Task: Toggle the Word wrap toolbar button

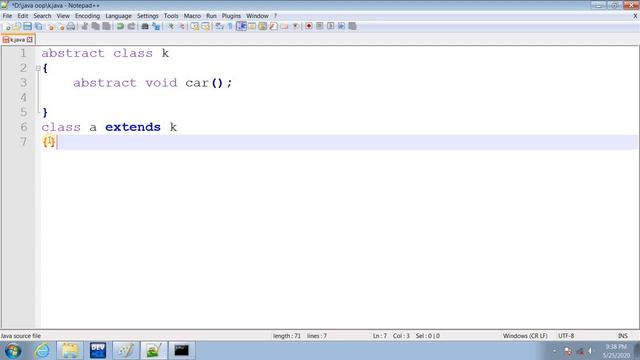Action: (x=219, y=27)
